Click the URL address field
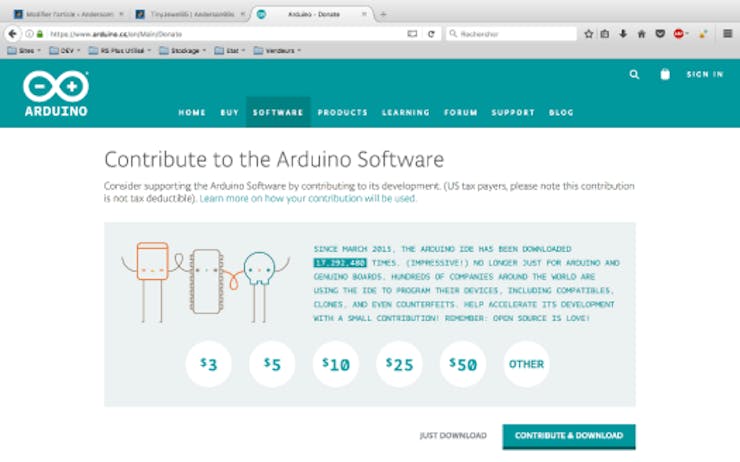The image size is (740, 462). 227,34
